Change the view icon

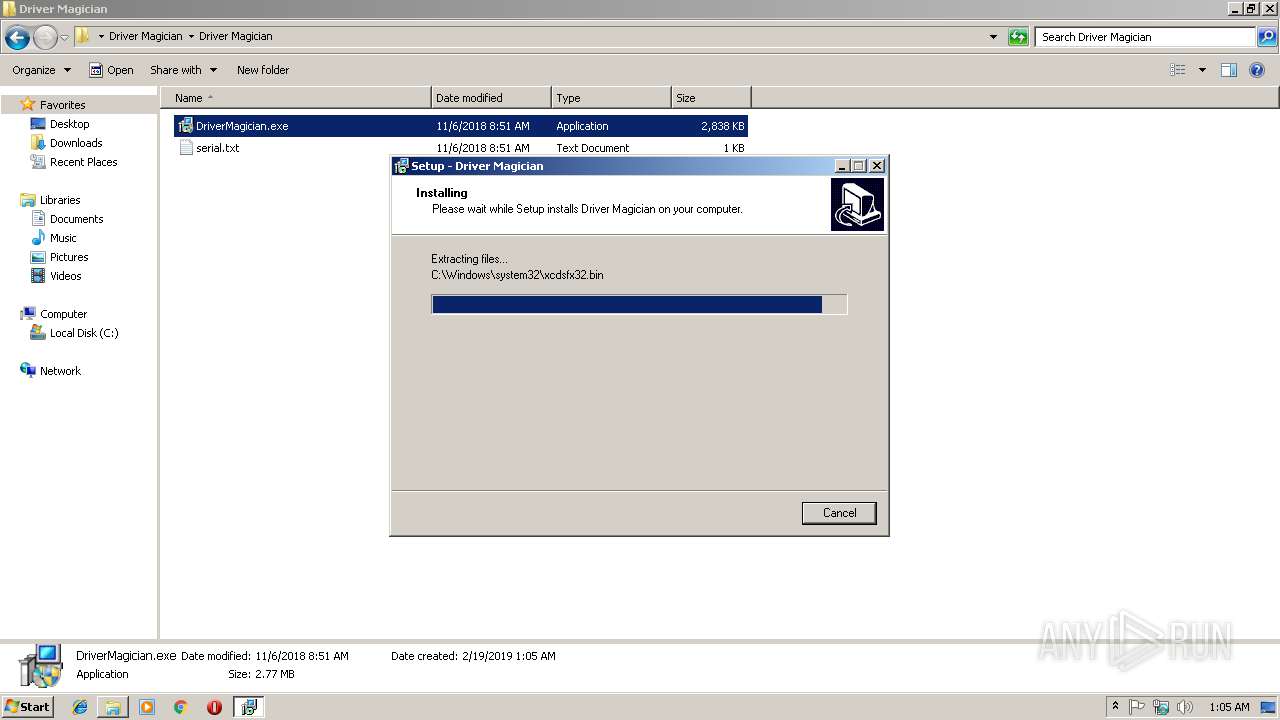click(1178, 70)
